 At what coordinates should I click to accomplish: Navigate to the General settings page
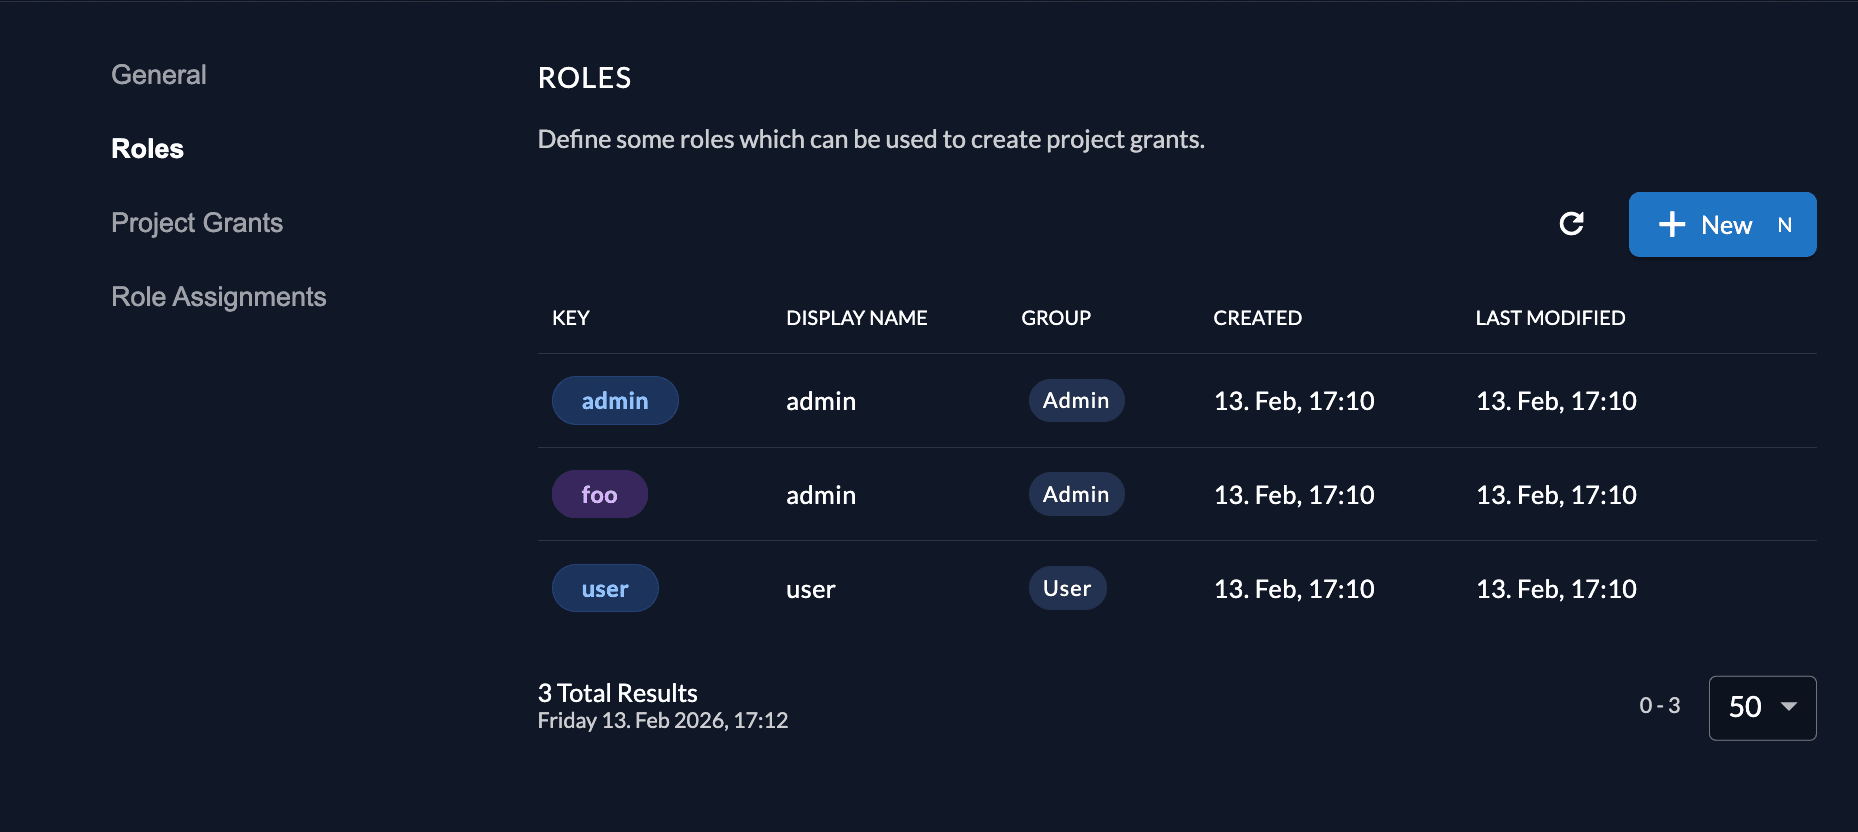click(x=159, y=74)
